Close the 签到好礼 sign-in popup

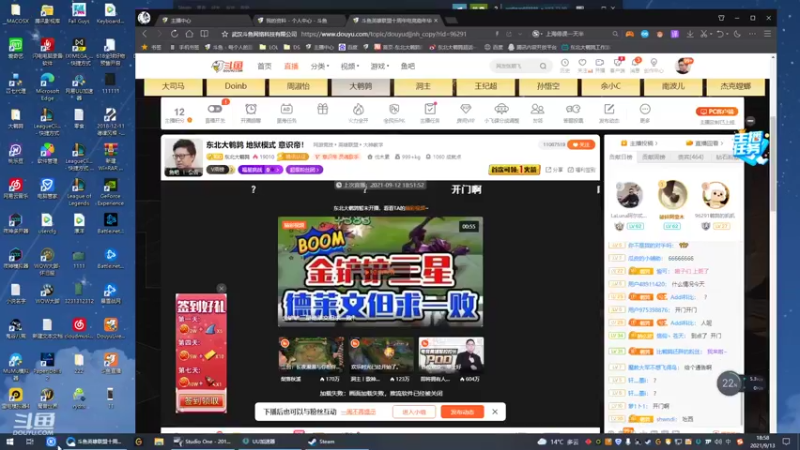click(221, 288)
